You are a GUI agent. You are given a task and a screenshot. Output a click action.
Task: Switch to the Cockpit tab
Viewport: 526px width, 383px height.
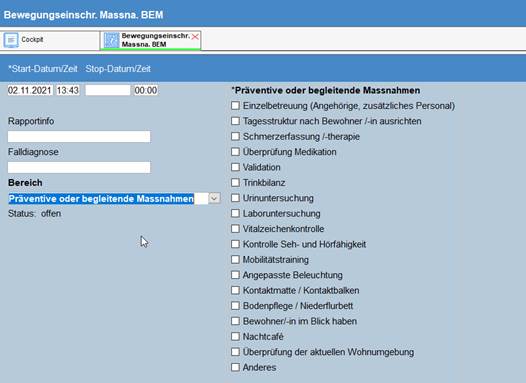coord(50,40)
